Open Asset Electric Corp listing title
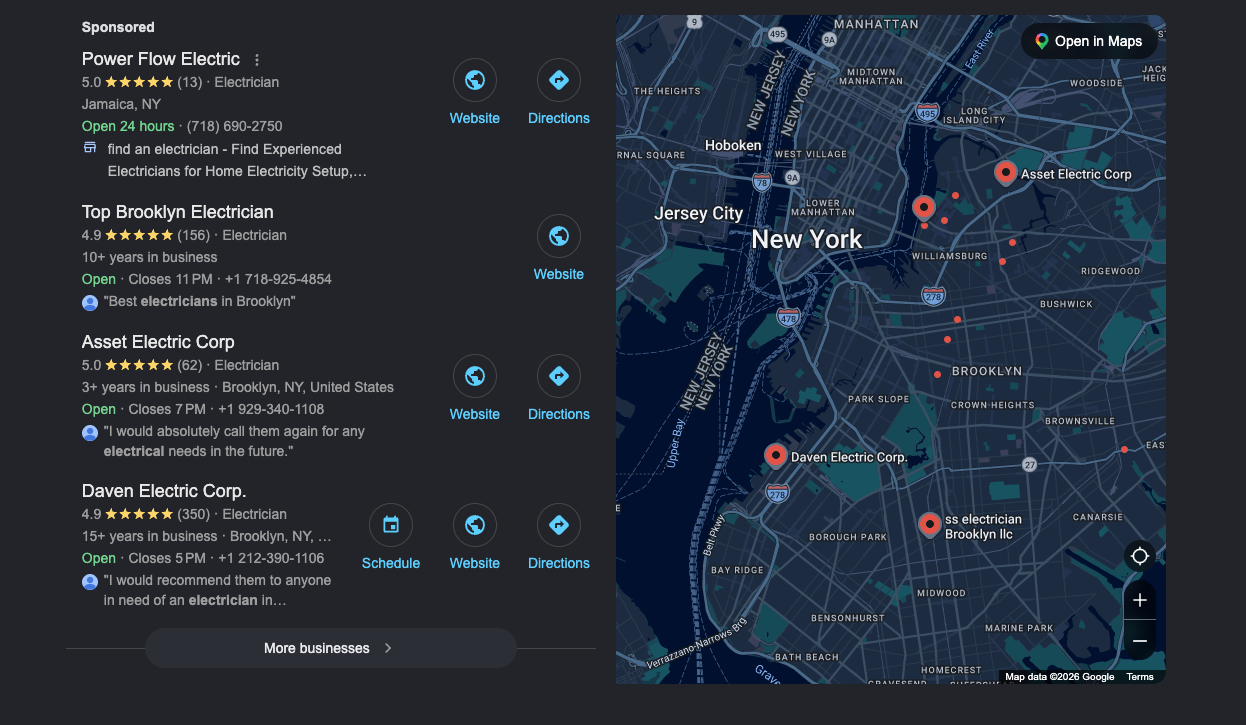This screenshot has height=725, width=1246. point(158,342)
